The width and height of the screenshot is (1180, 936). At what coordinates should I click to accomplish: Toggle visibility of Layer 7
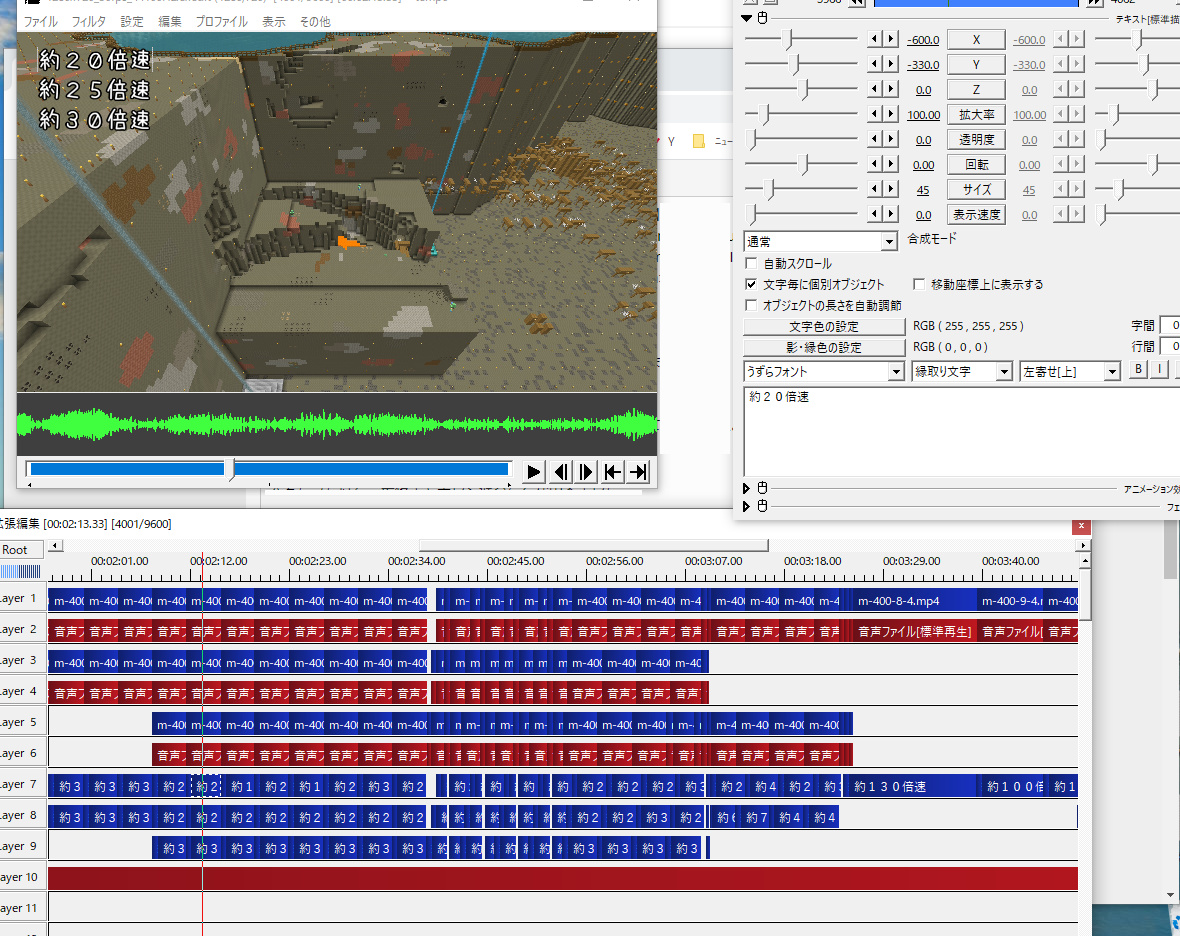(21, 784)
